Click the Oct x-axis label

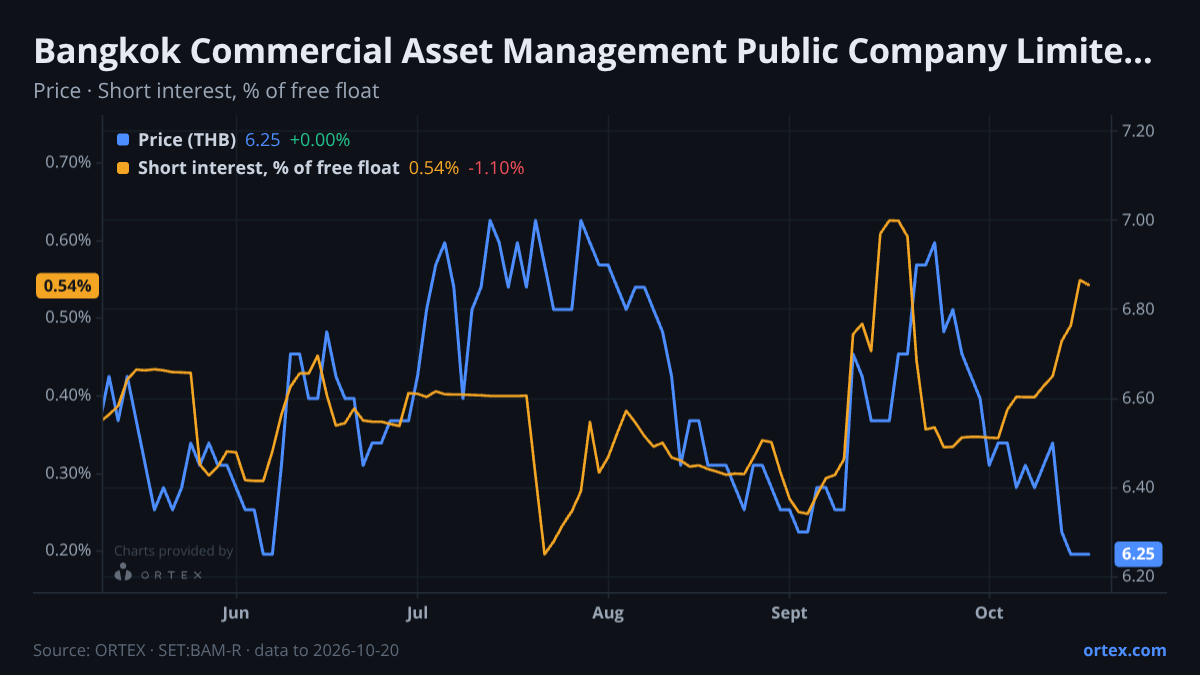pos(989,612)
